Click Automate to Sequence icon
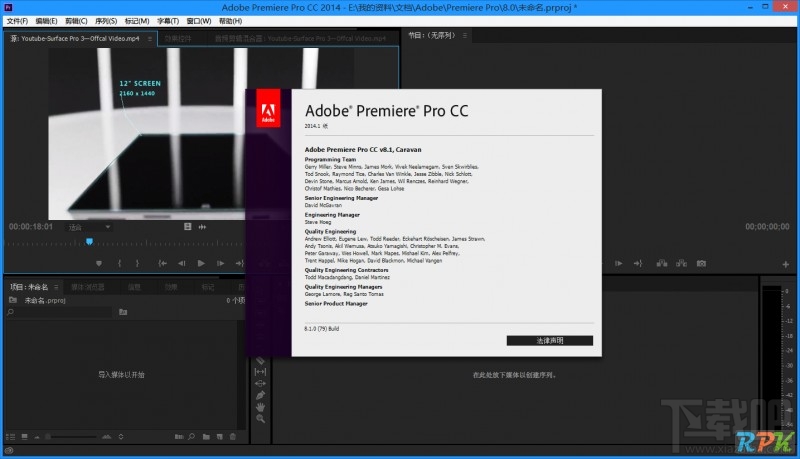This screenshot has height=459, width=800. [x=179, y=437]
